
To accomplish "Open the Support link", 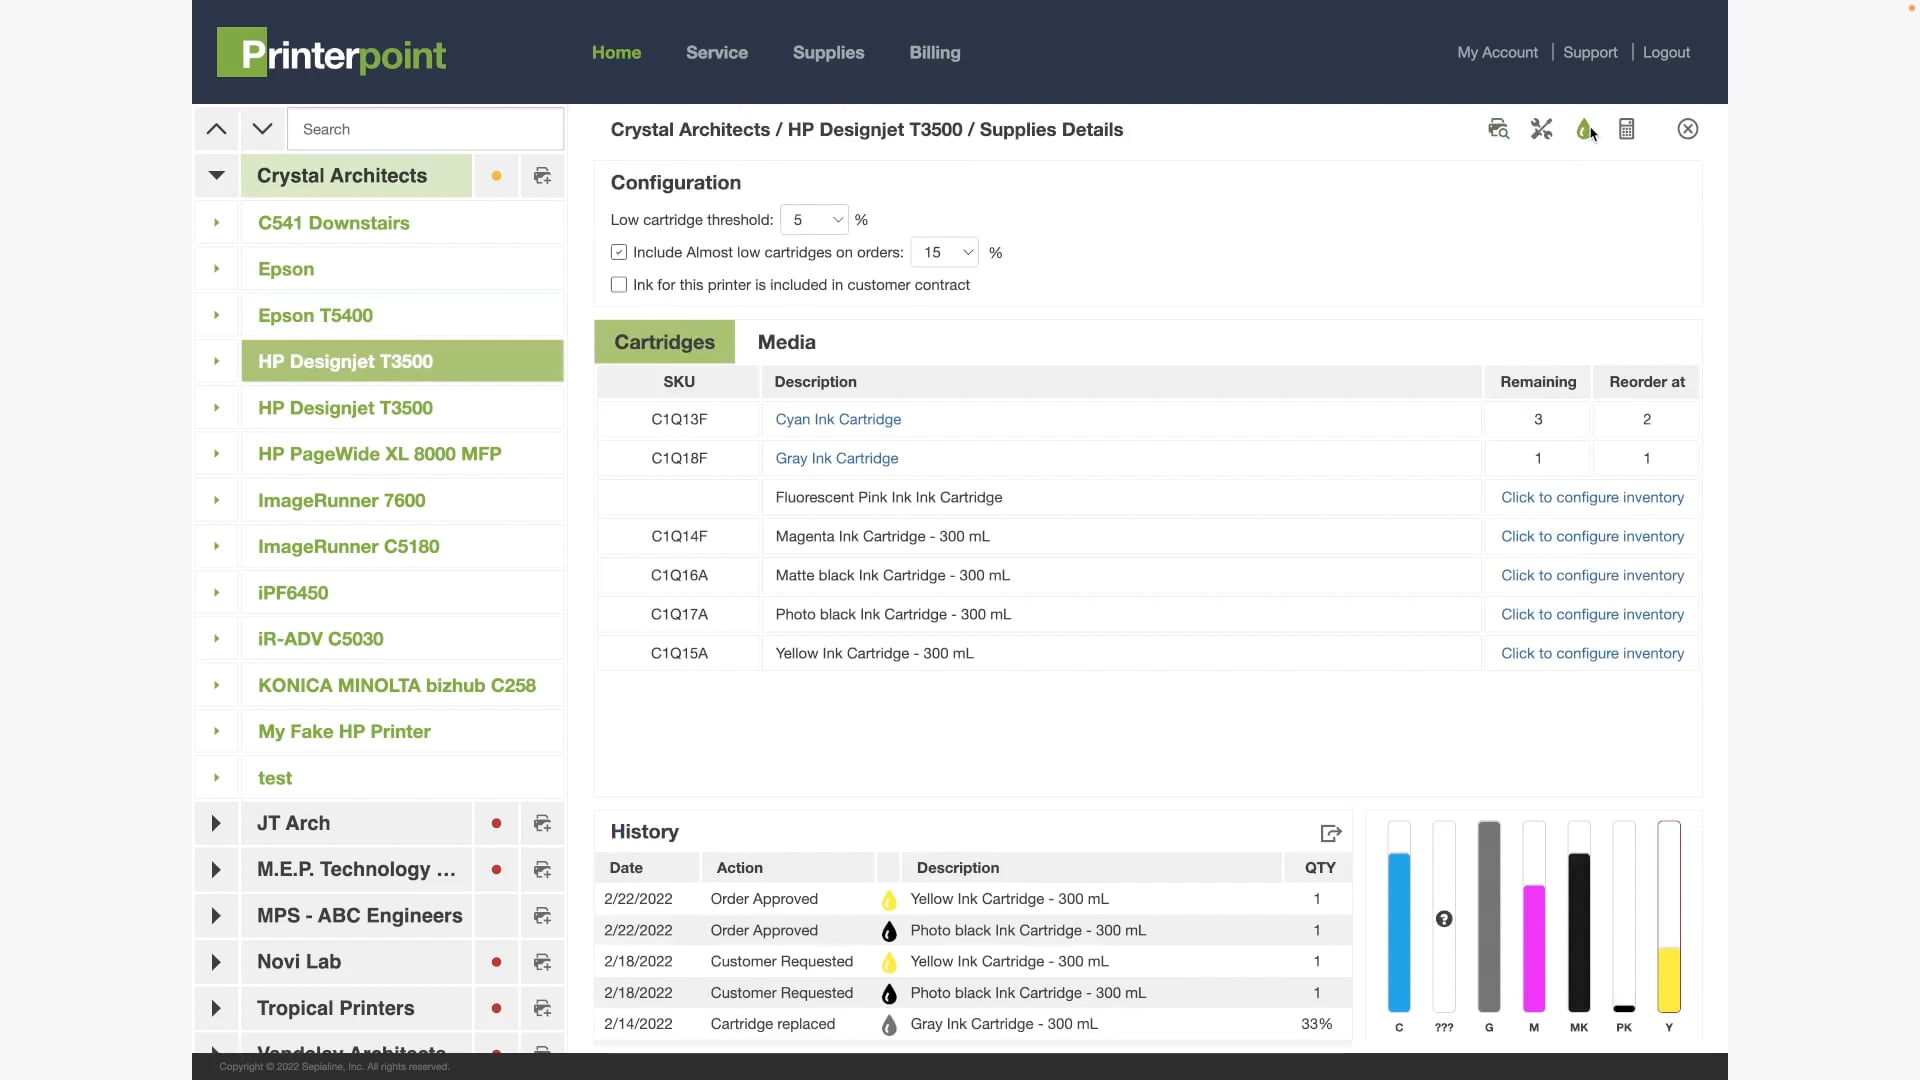I will [1590, 53].
